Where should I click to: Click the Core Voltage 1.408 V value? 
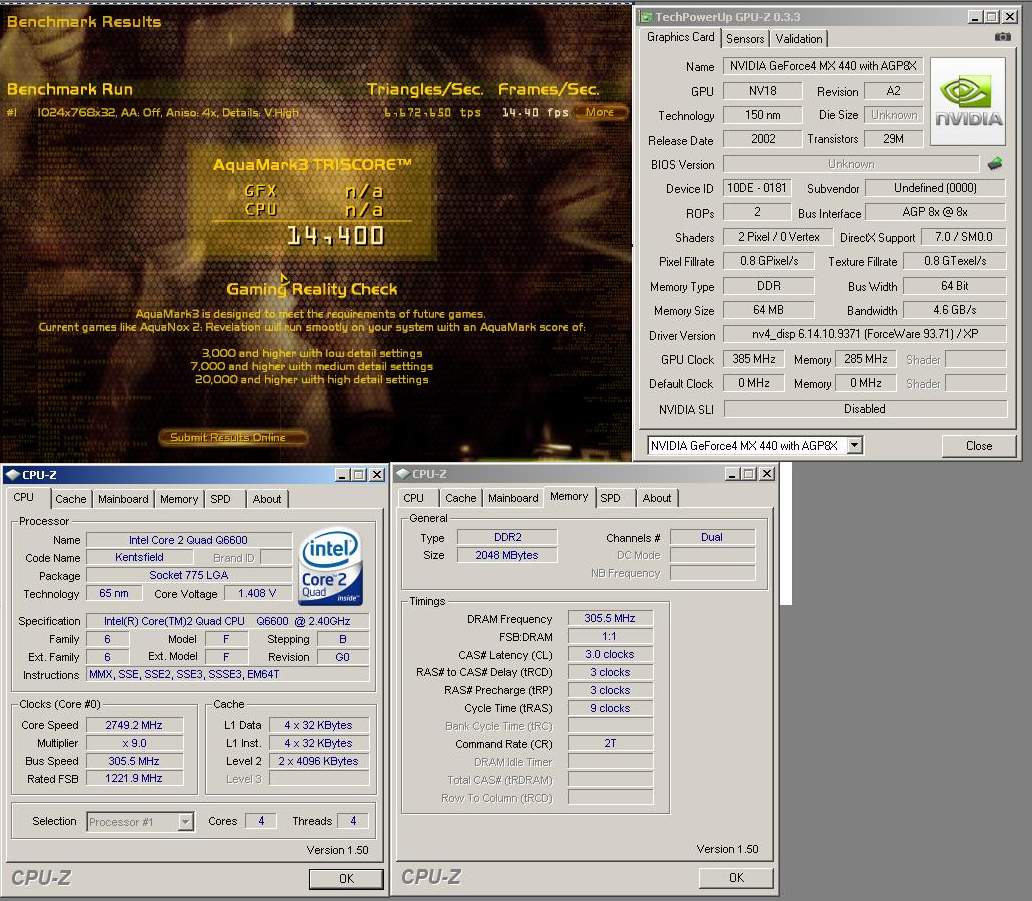point(257,594)
